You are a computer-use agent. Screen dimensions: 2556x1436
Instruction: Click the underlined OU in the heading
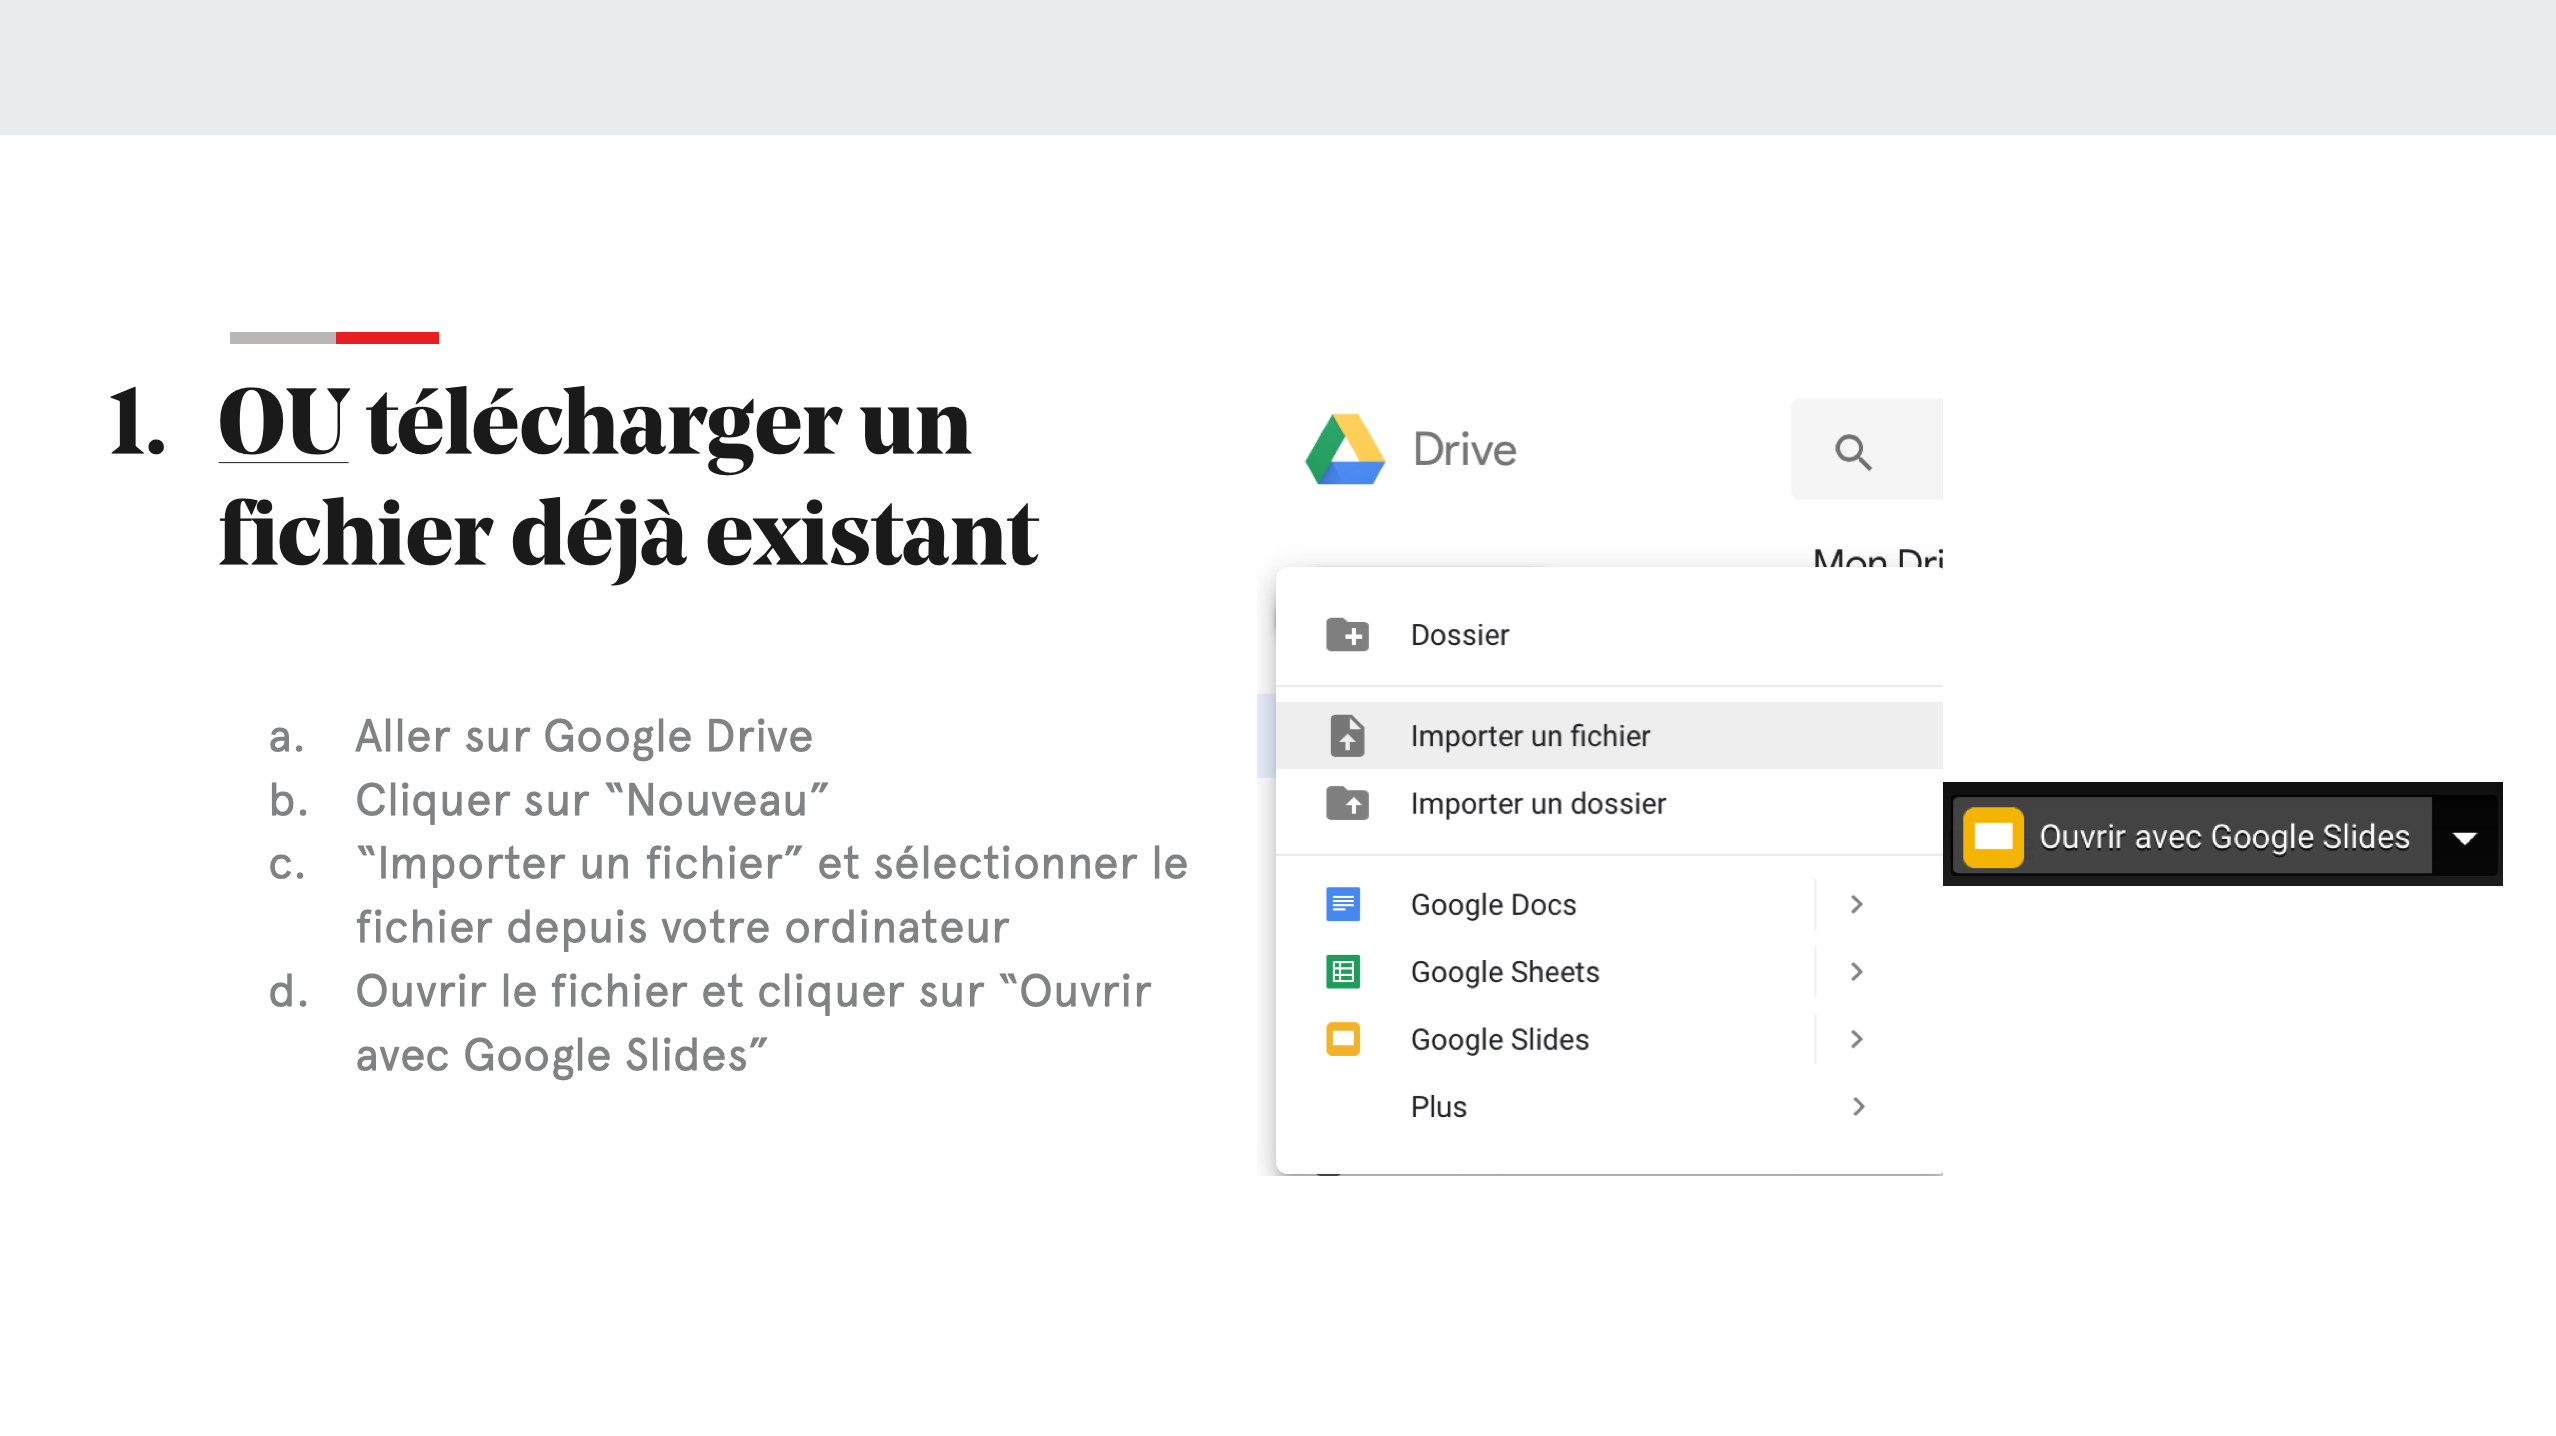283,422
